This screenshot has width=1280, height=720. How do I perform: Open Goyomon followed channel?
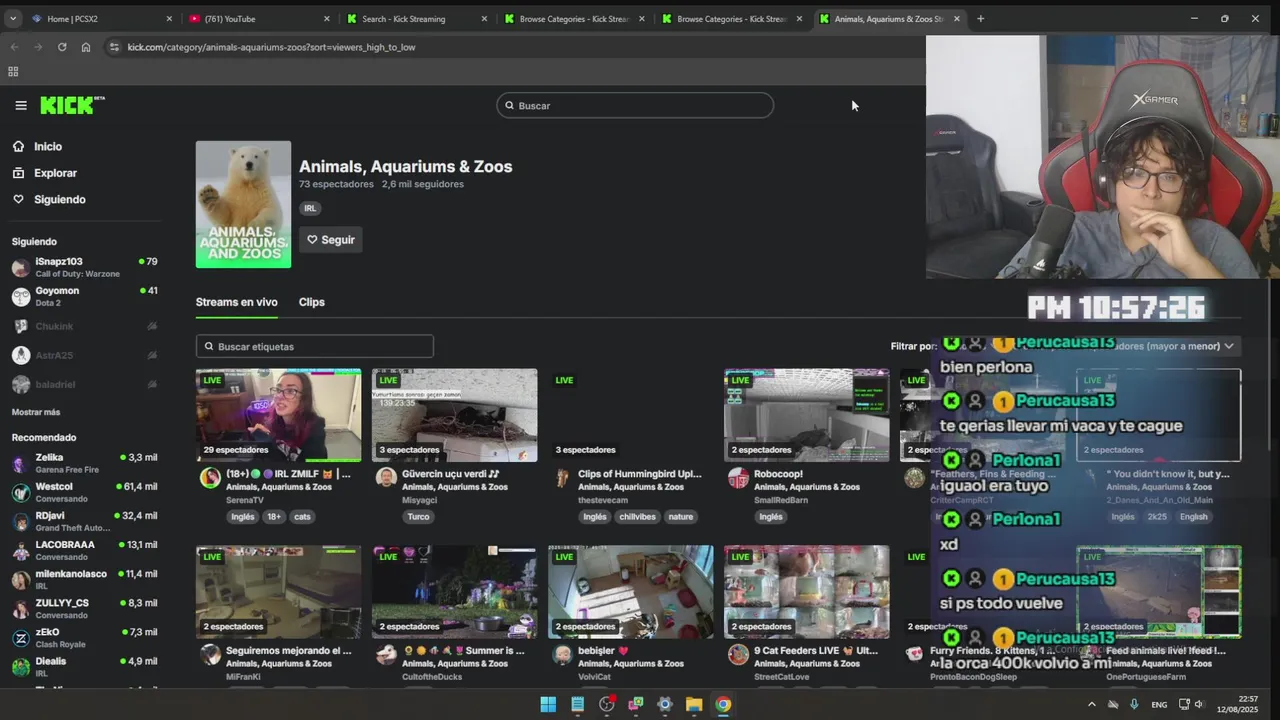point(84,296)
